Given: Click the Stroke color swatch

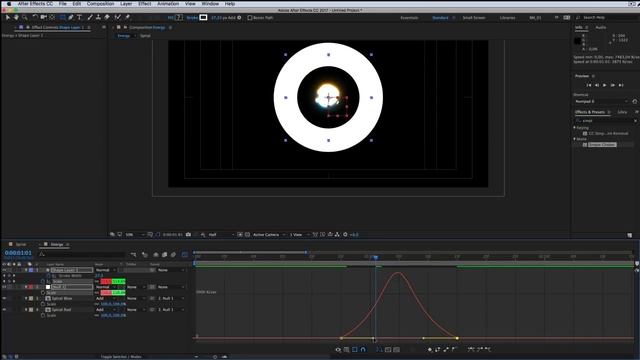Looking at the screenshot, I should [x=203, y=18].
